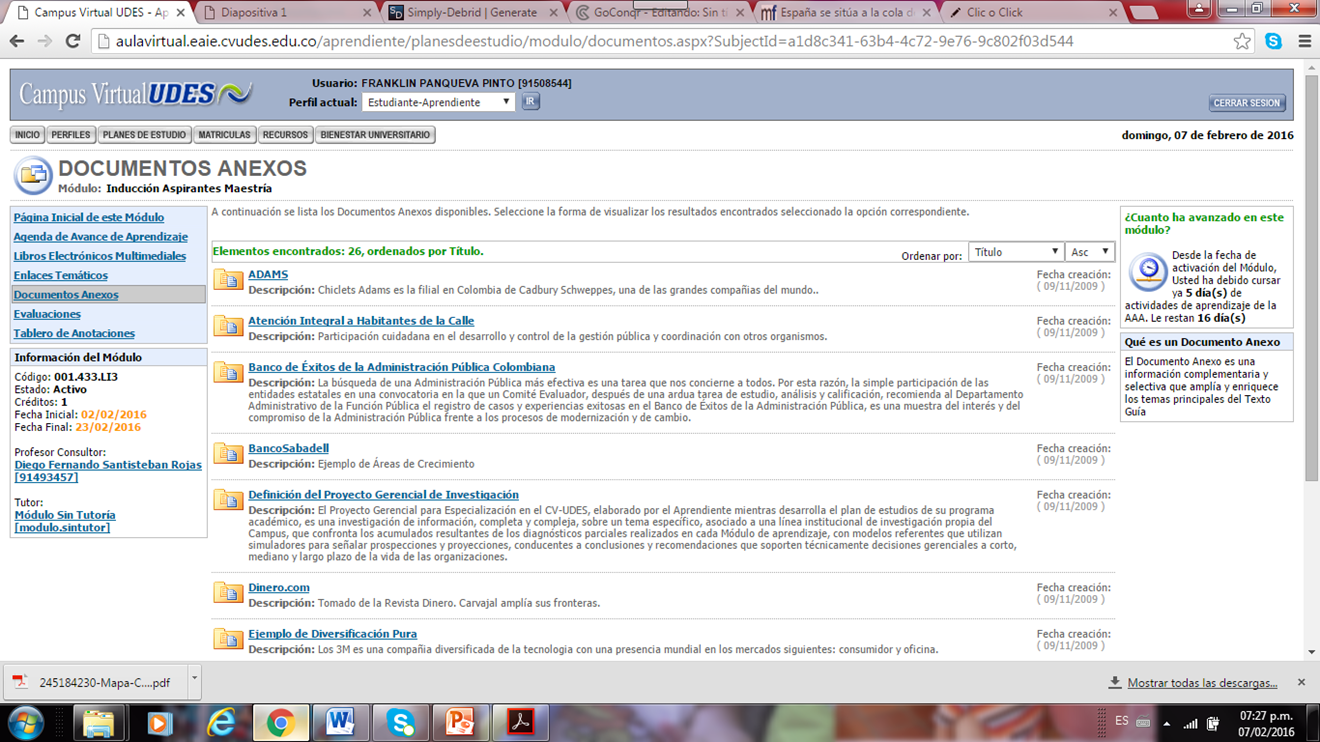Open the Dinero.com document link

[x=279, y=587]
